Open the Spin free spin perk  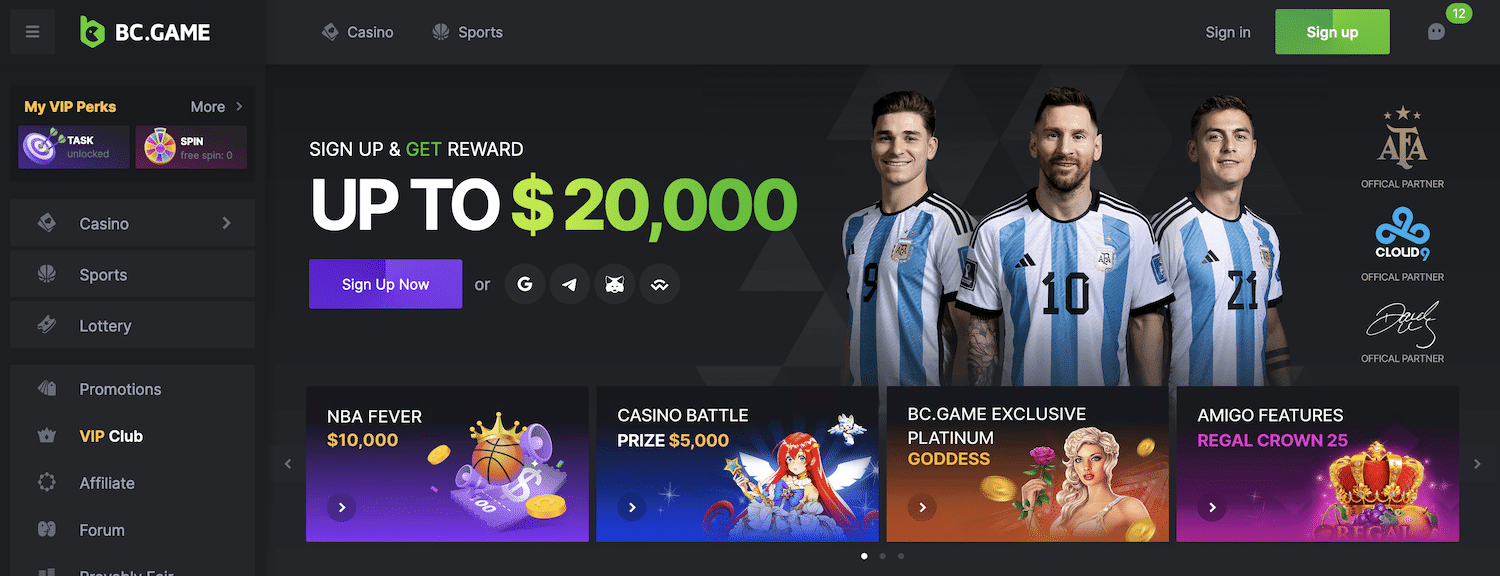(191, 147)
